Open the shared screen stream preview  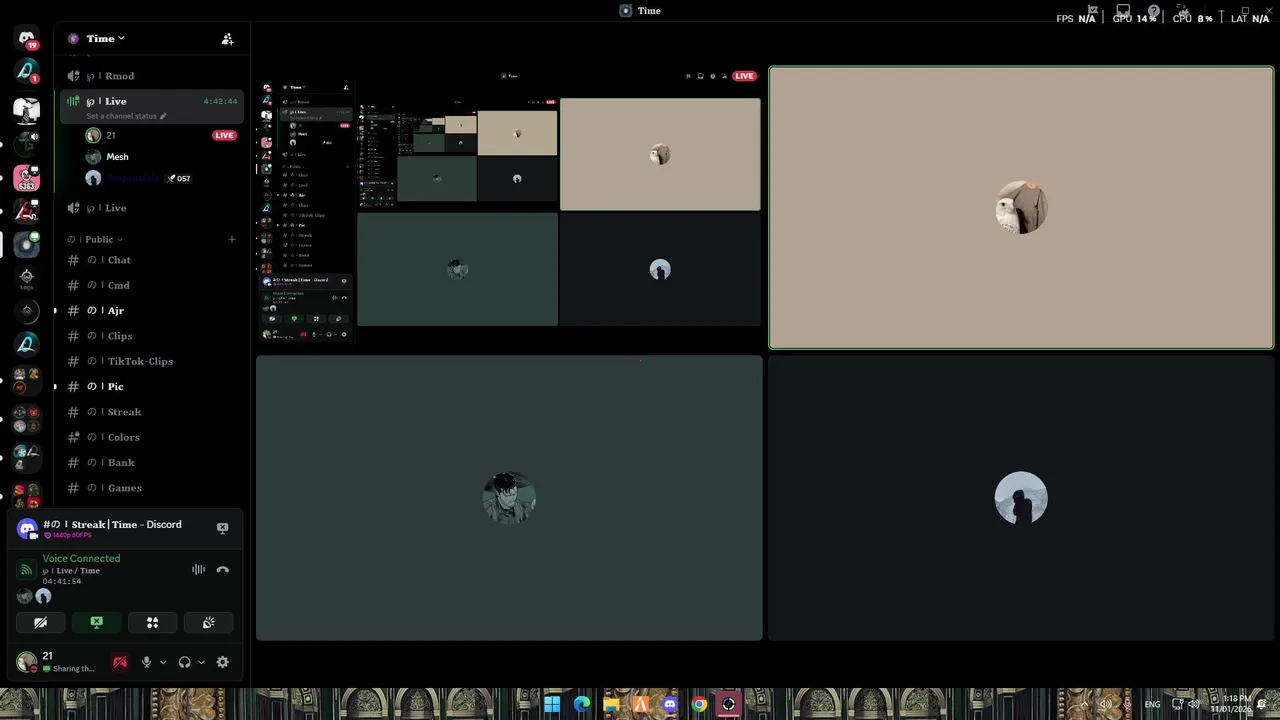click(x=509, y=208)
